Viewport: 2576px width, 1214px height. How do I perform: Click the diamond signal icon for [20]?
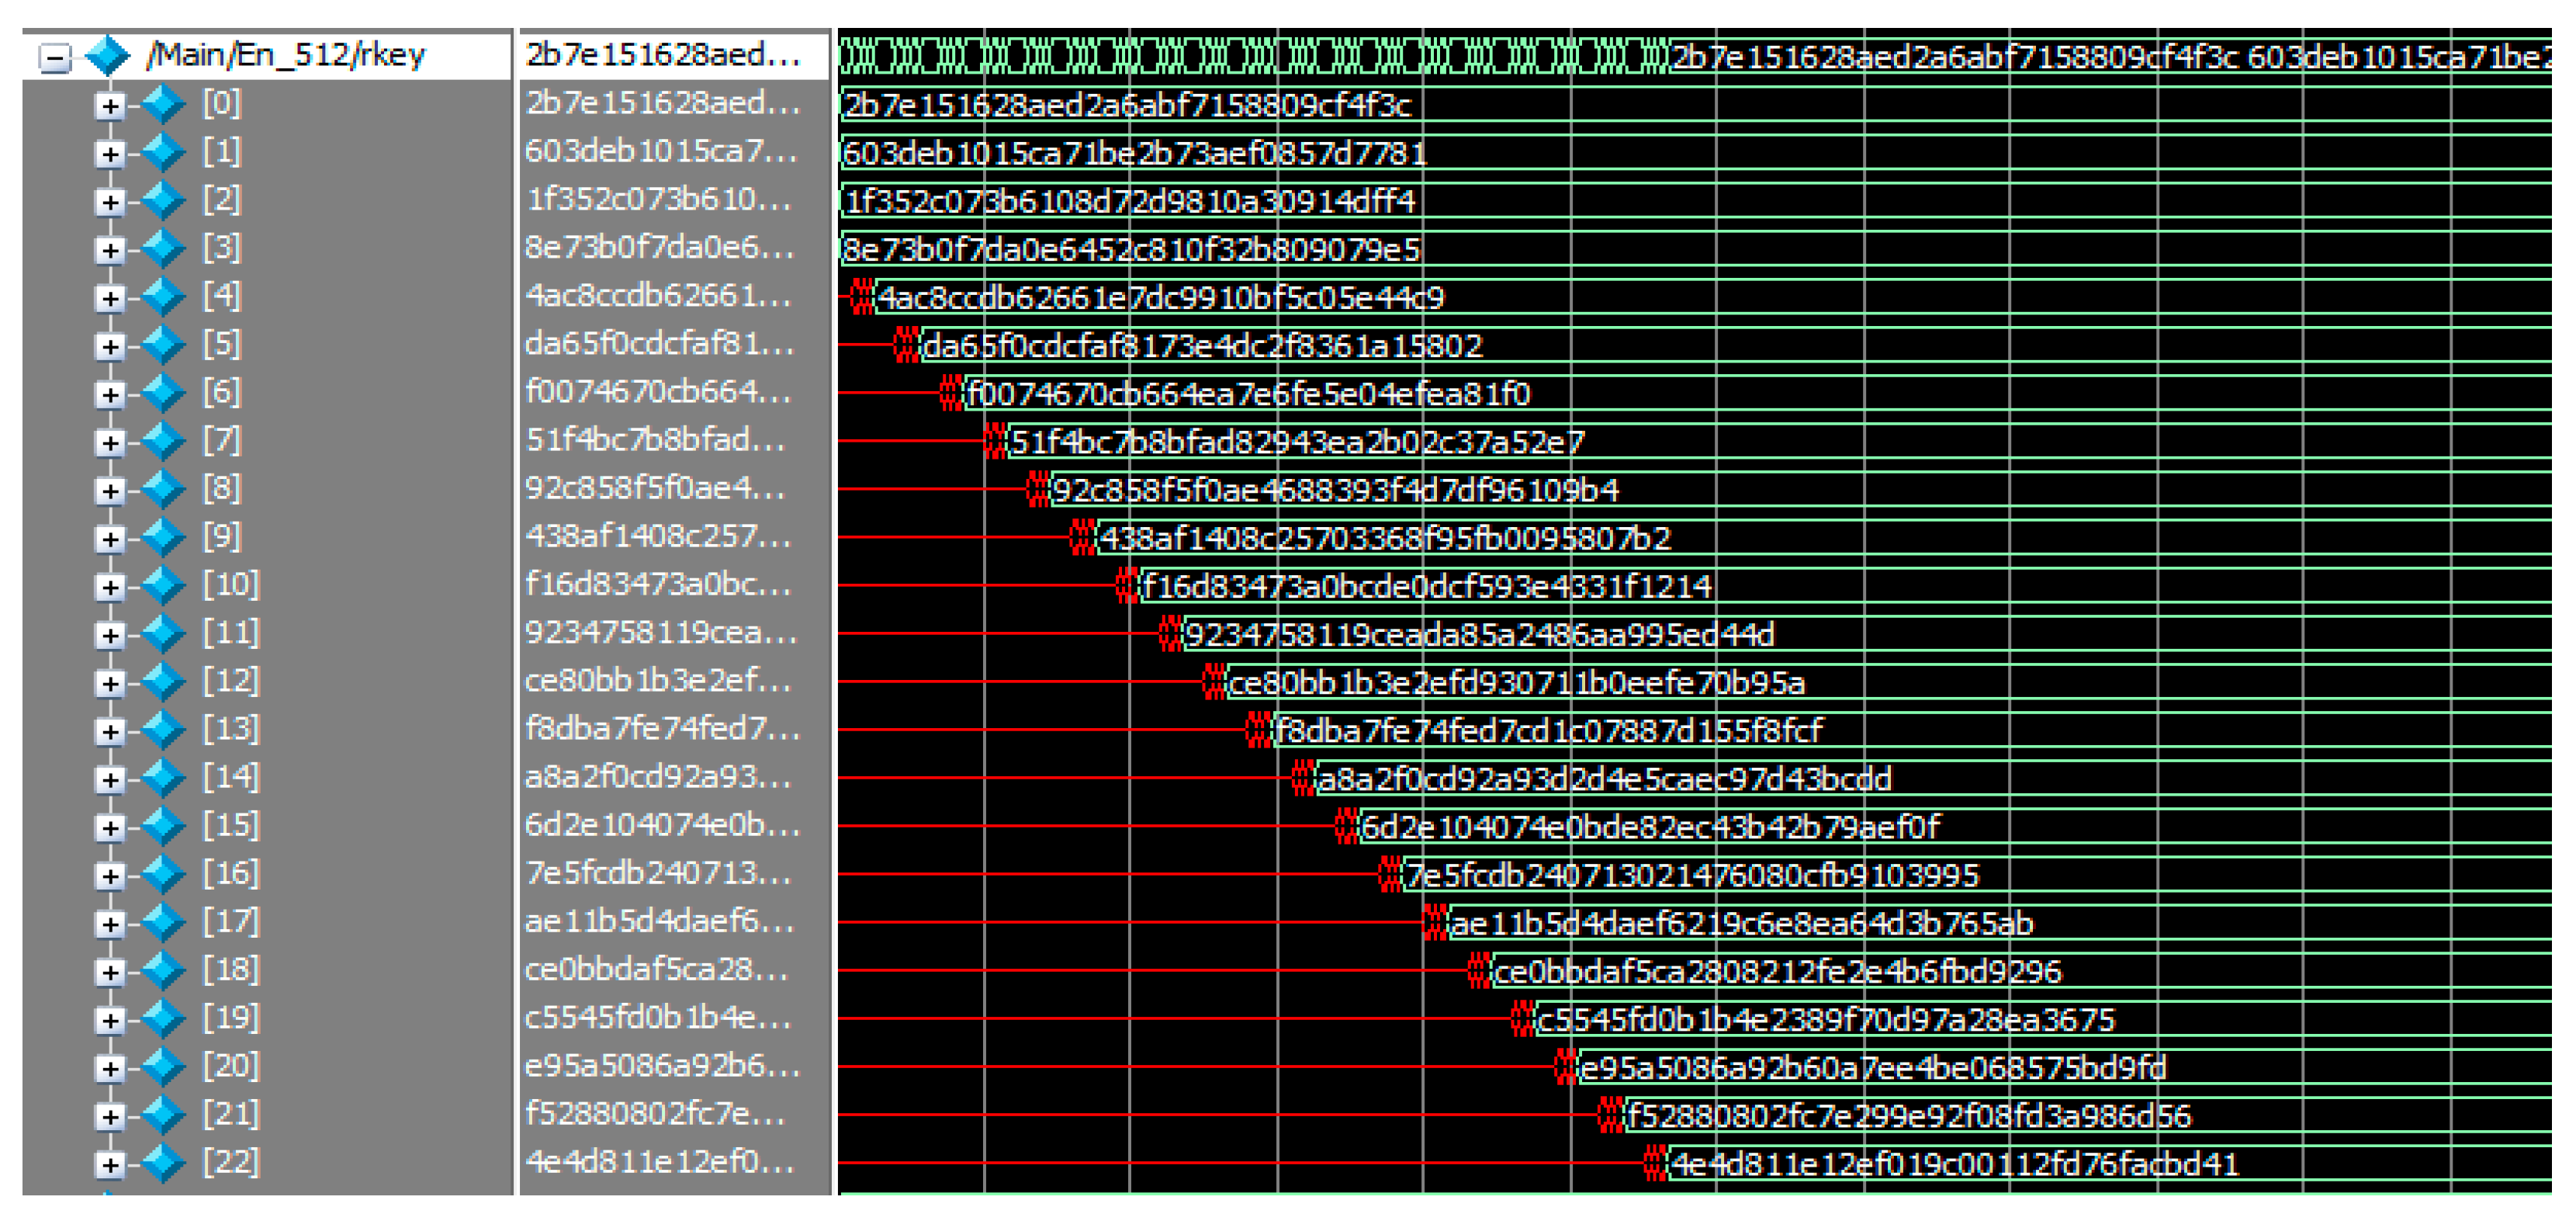(163, 1067)
